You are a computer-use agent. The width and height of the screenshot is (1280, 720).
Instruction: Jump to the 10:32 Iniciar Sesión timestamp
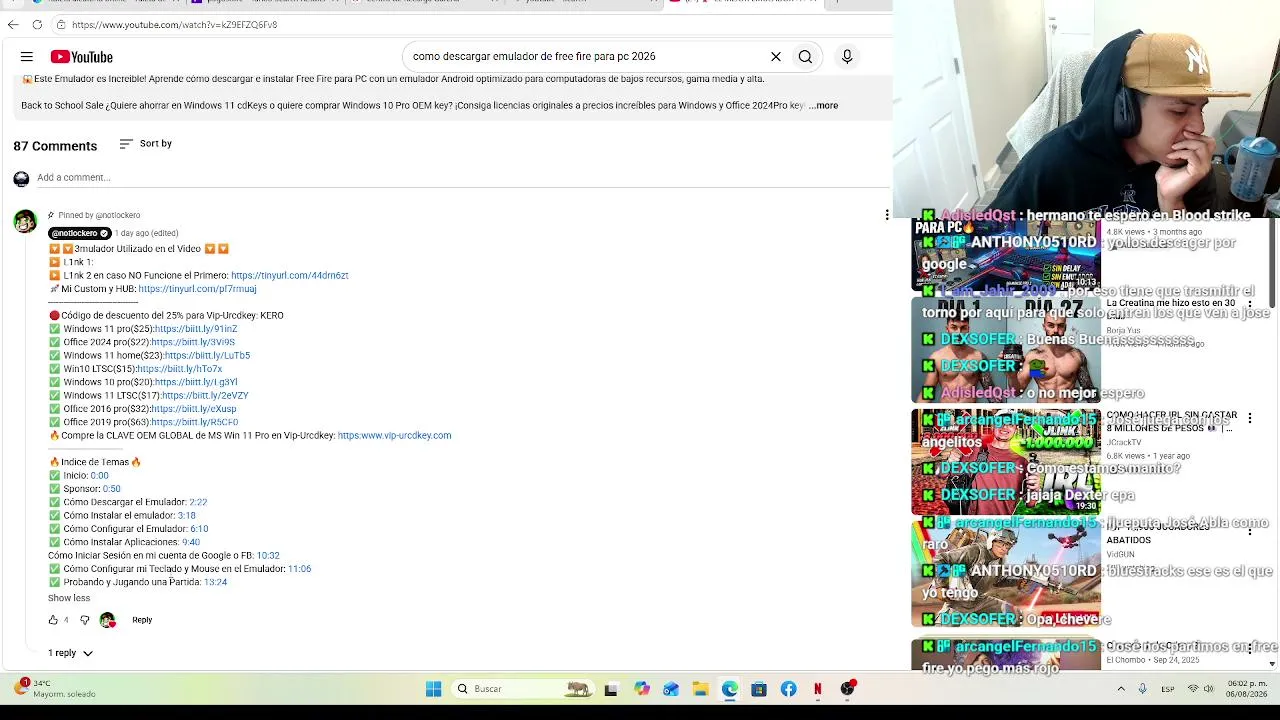click(268, 556)
